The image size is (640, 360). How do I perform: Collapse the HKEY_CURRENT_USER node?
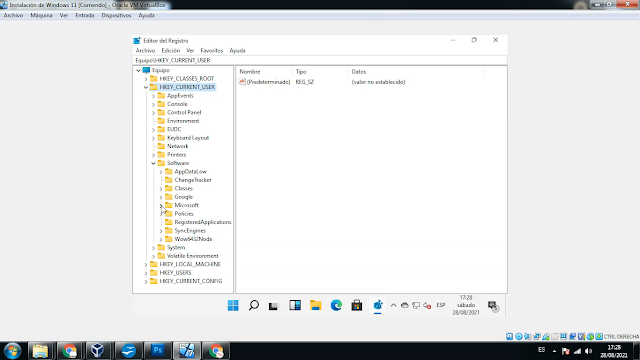click(146, 87)
